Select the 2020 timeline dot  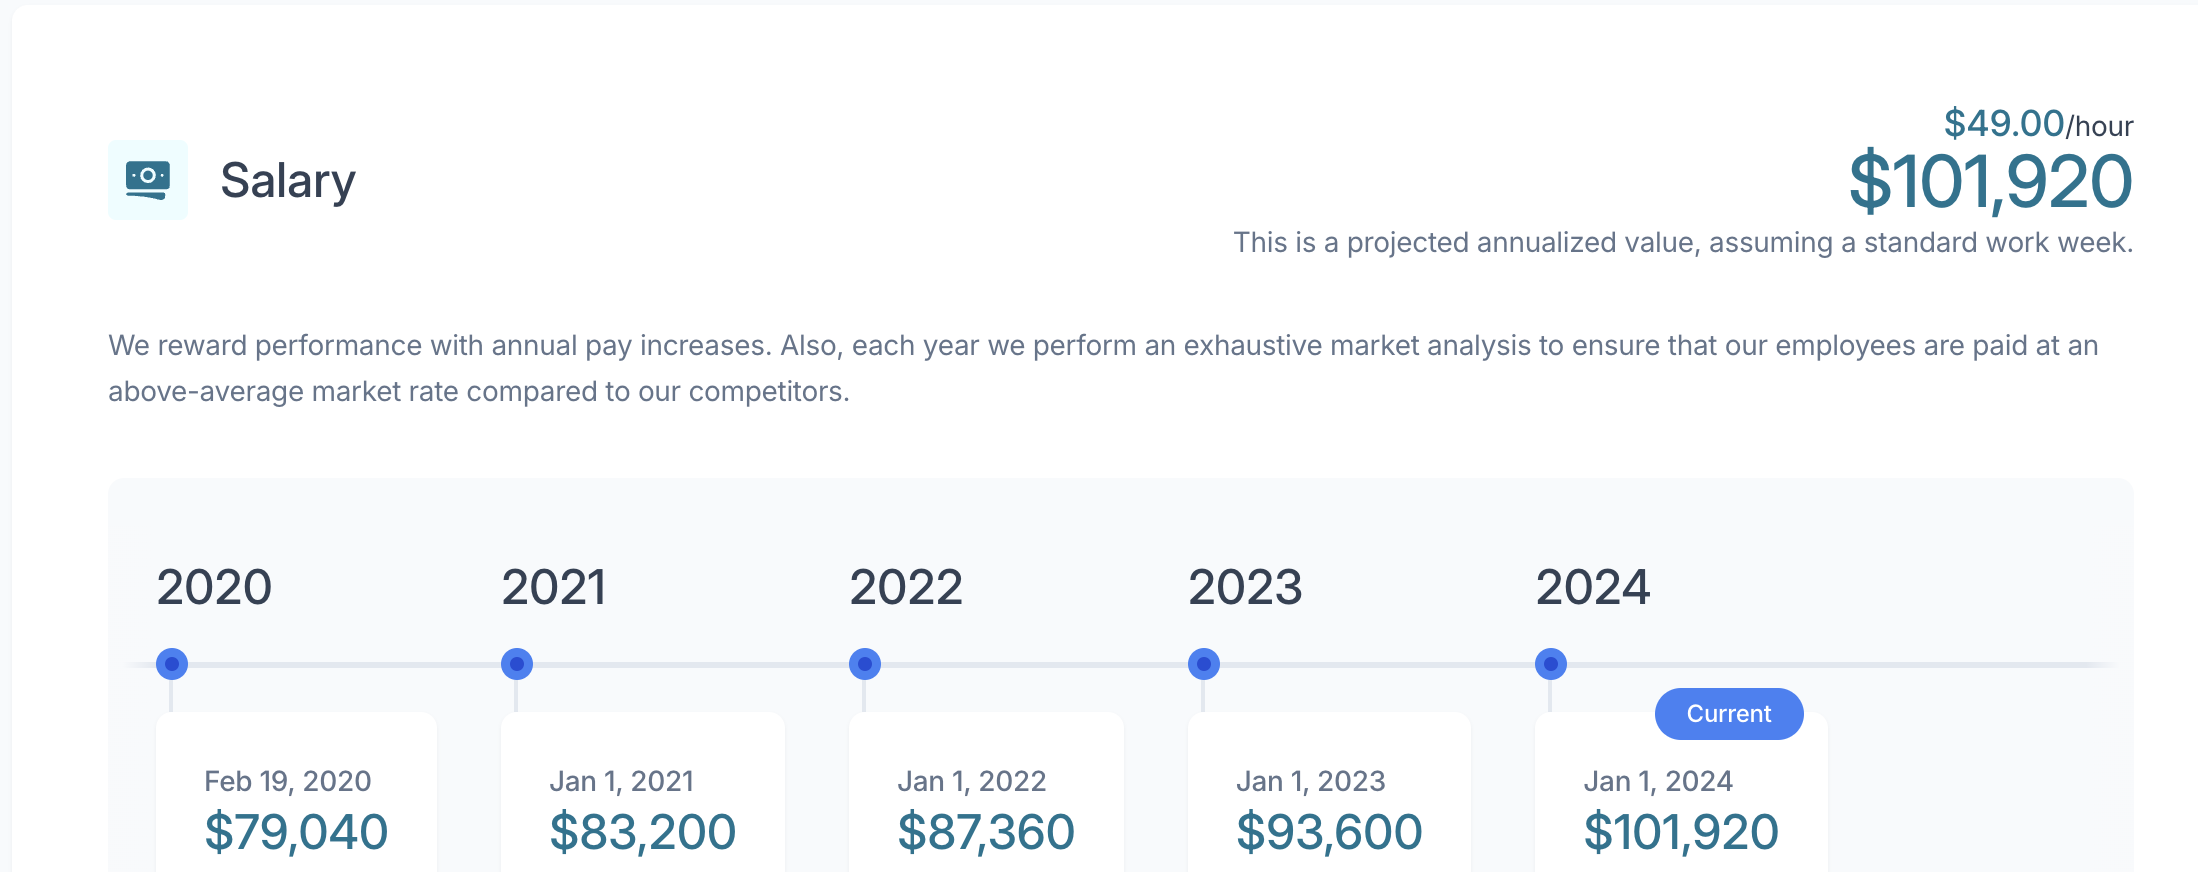point(172,664)
